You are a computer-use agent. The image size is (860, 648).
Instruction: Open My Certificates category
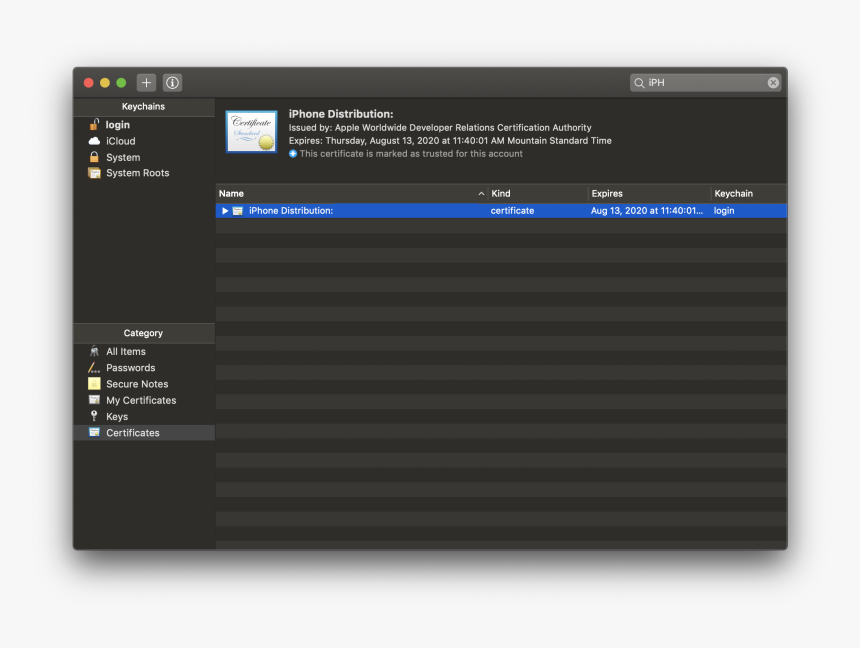click(141, 400)
